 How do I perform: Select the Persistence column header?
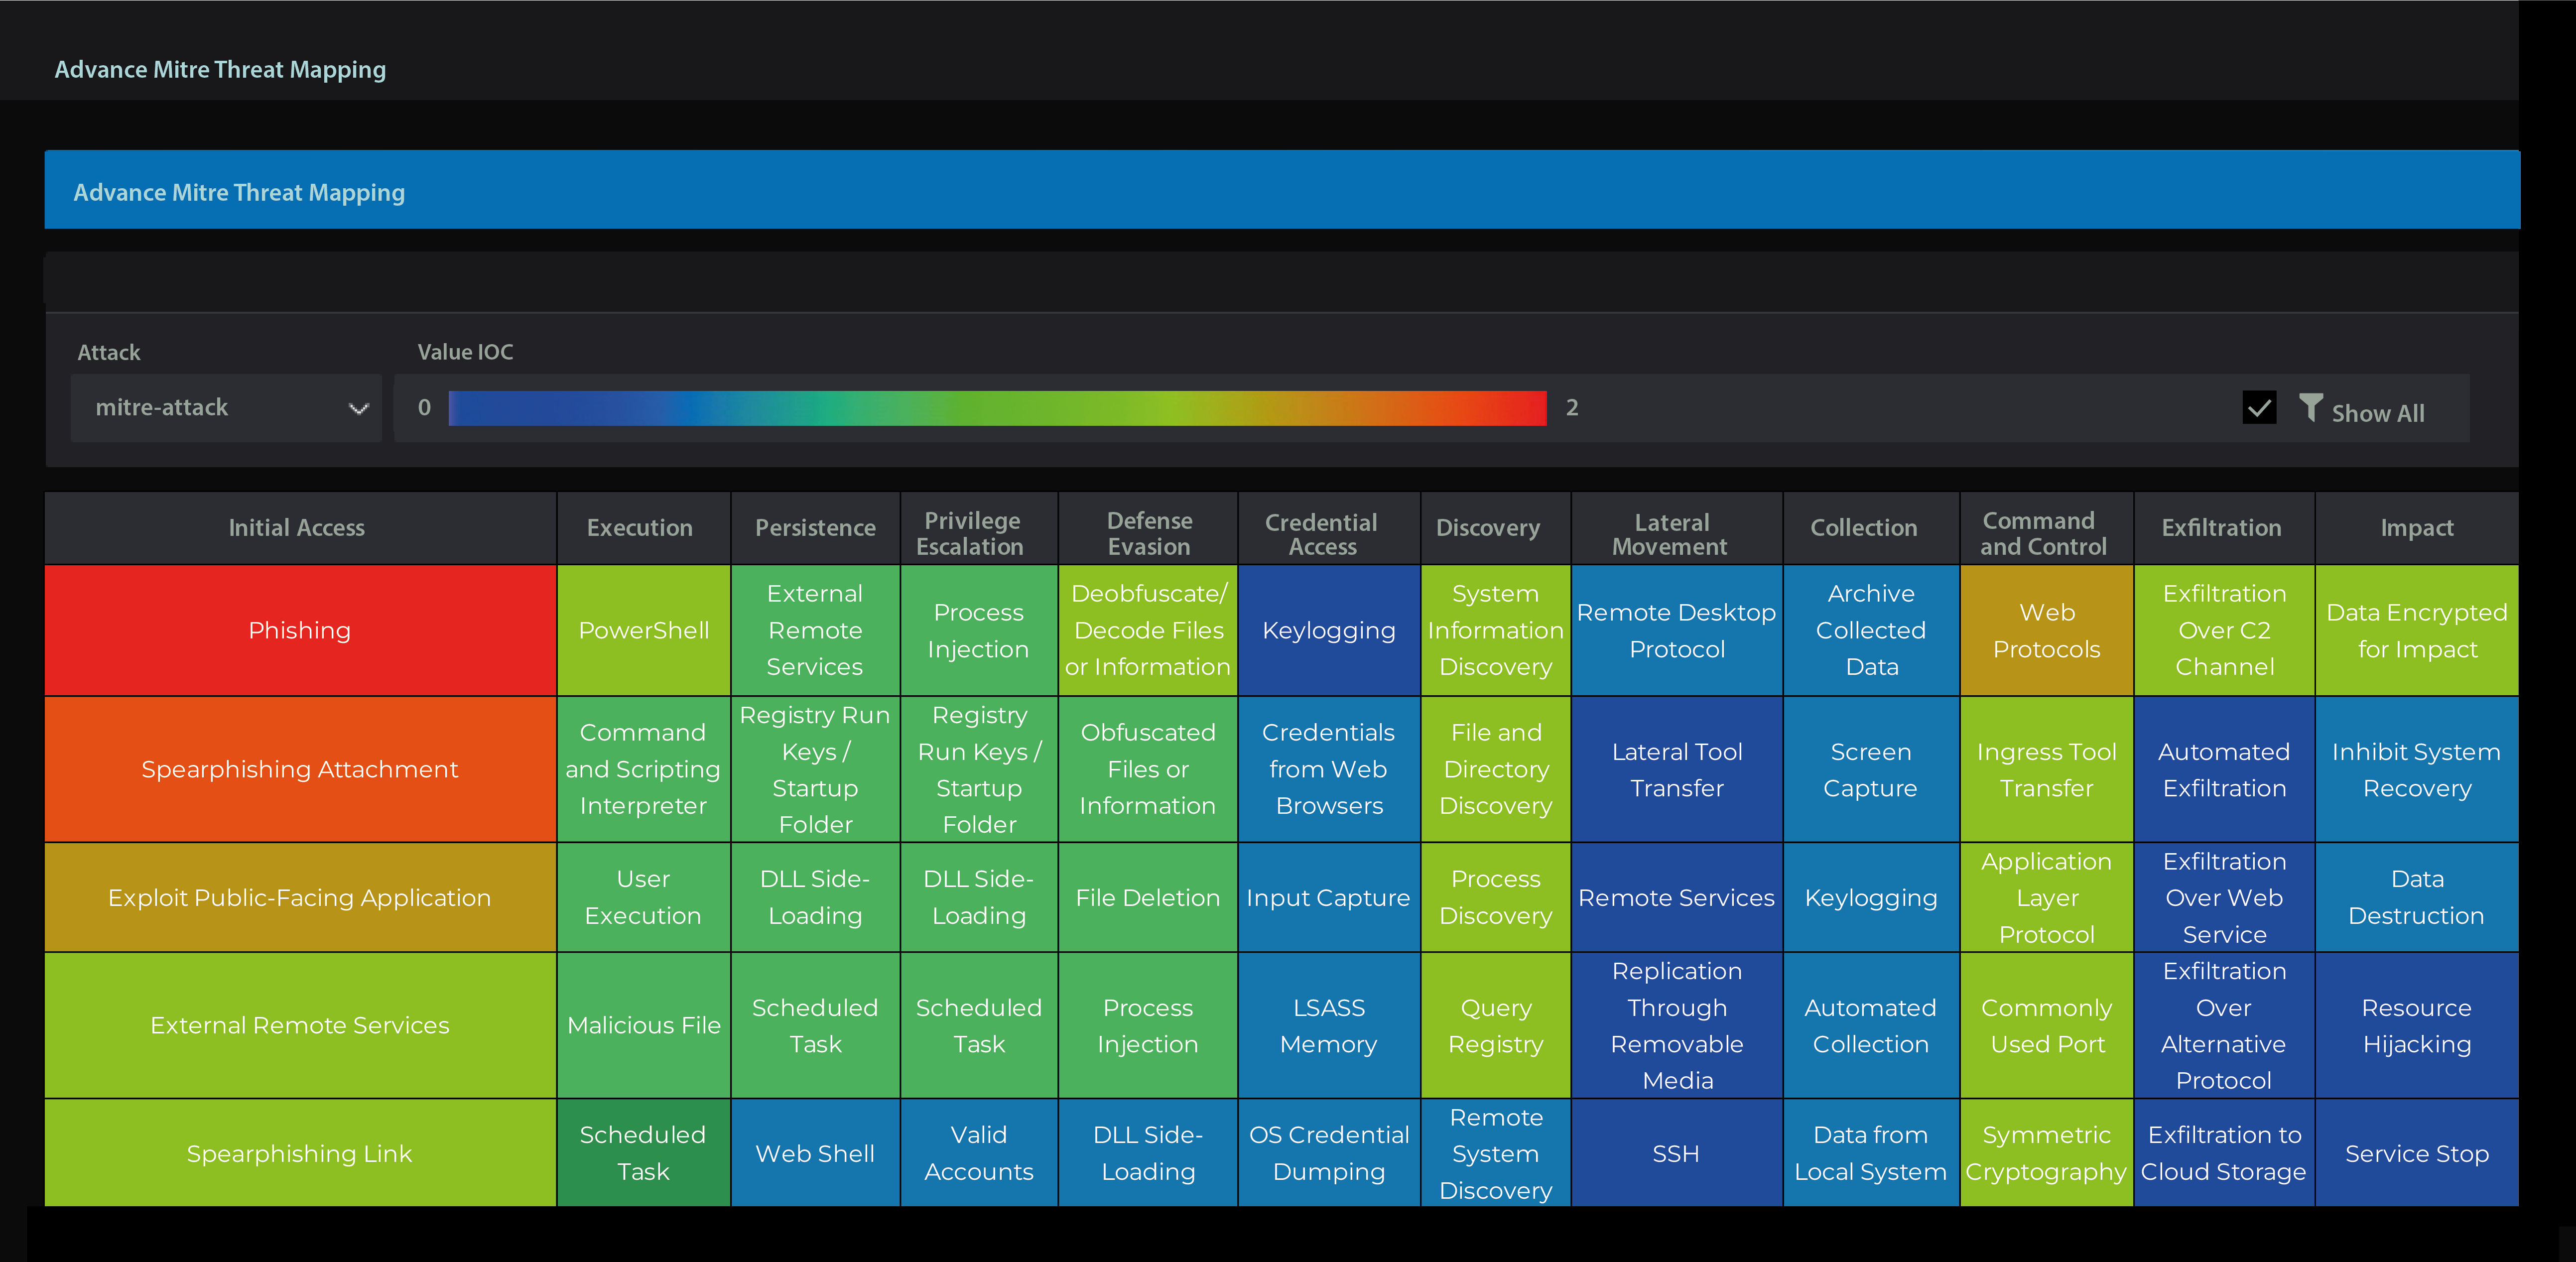tap(815, 528)
